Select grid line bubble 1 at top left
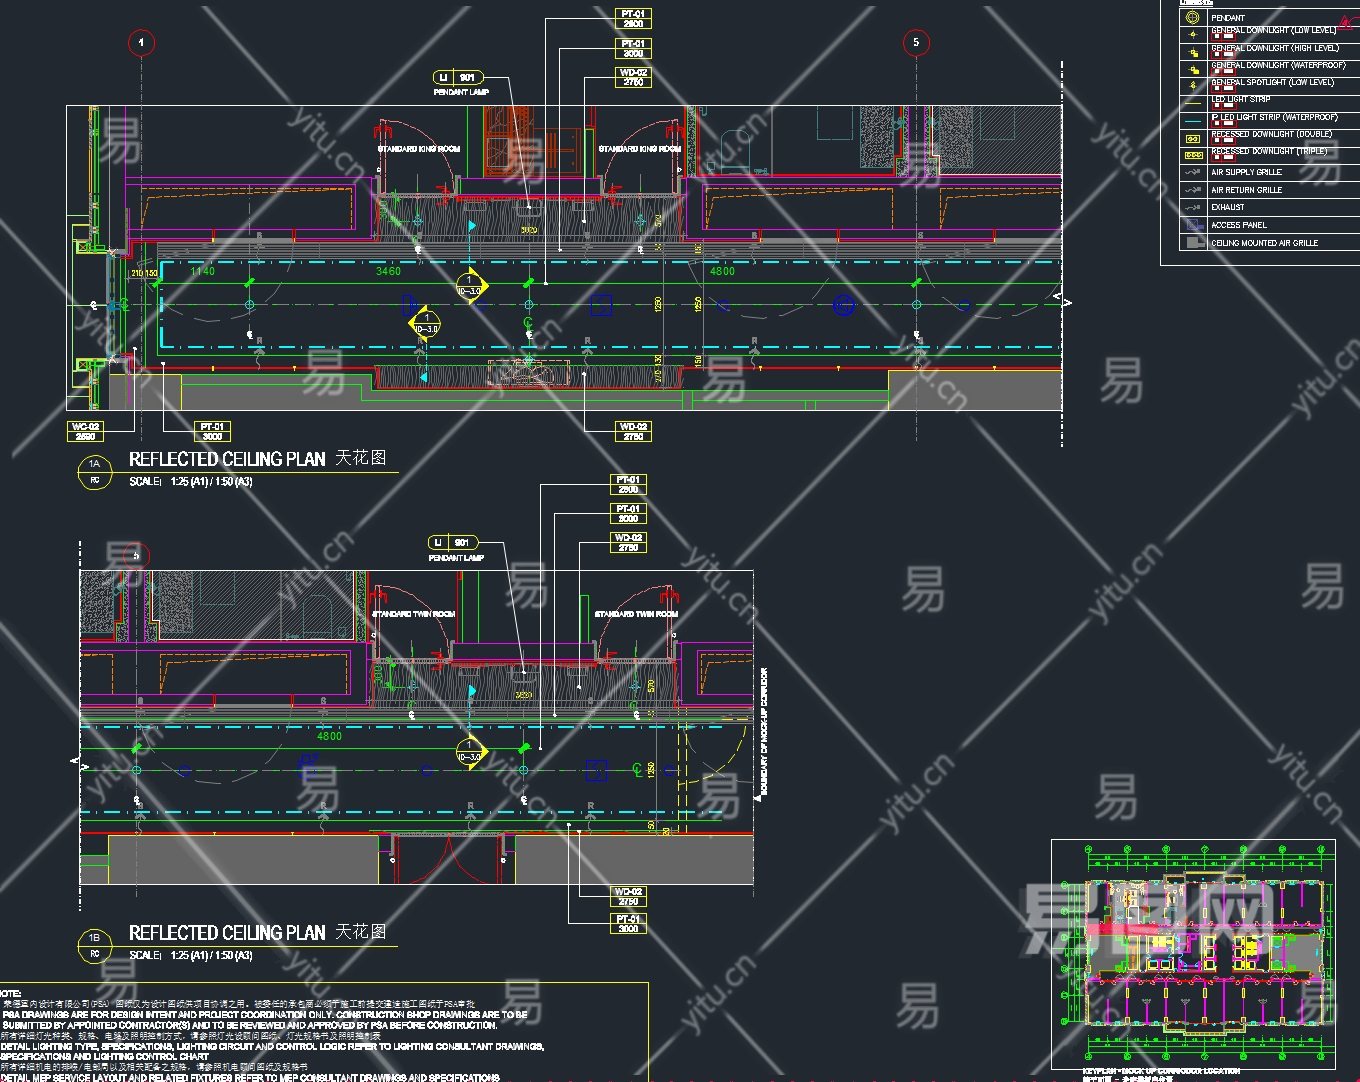The image size is (1360, 1082). click(142, 42)
